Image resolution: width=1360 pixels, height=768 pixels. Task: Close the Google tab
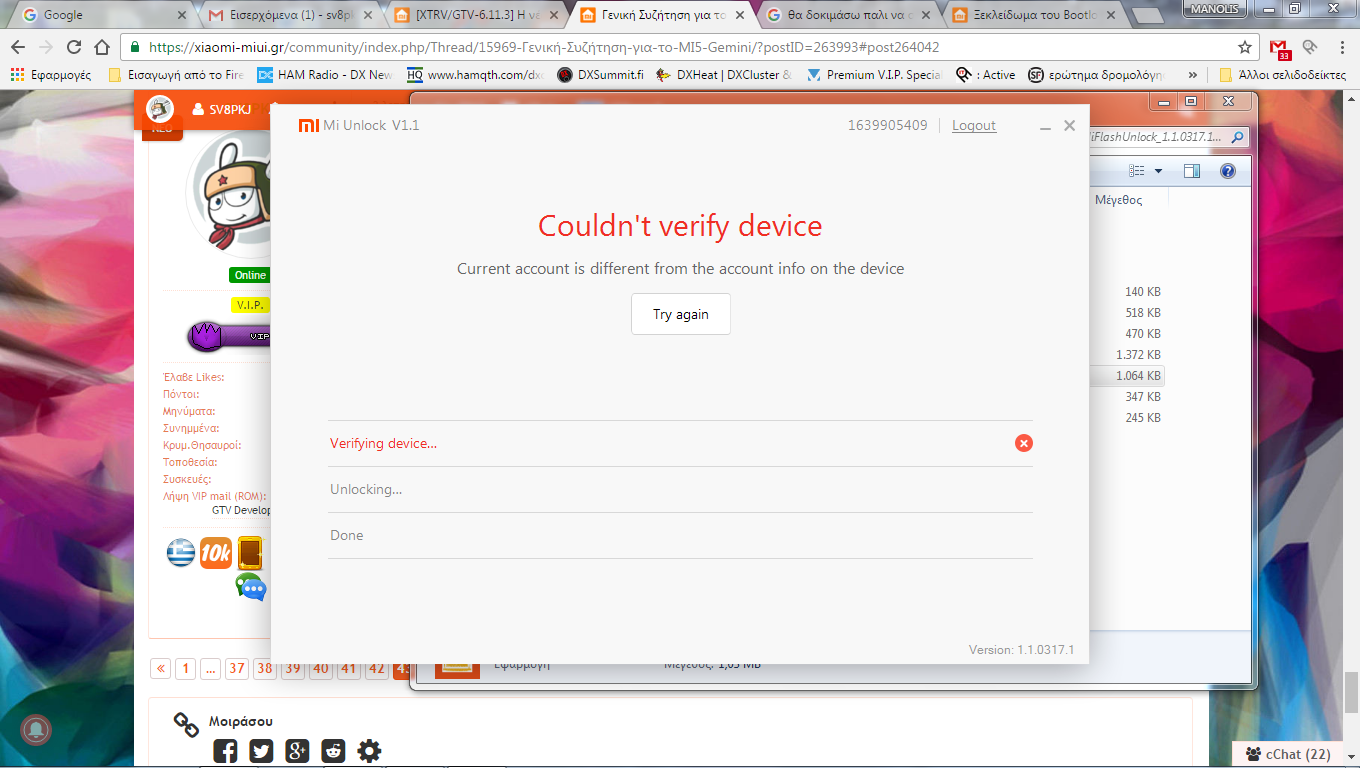pyautogui.click(x=181, y=16)
